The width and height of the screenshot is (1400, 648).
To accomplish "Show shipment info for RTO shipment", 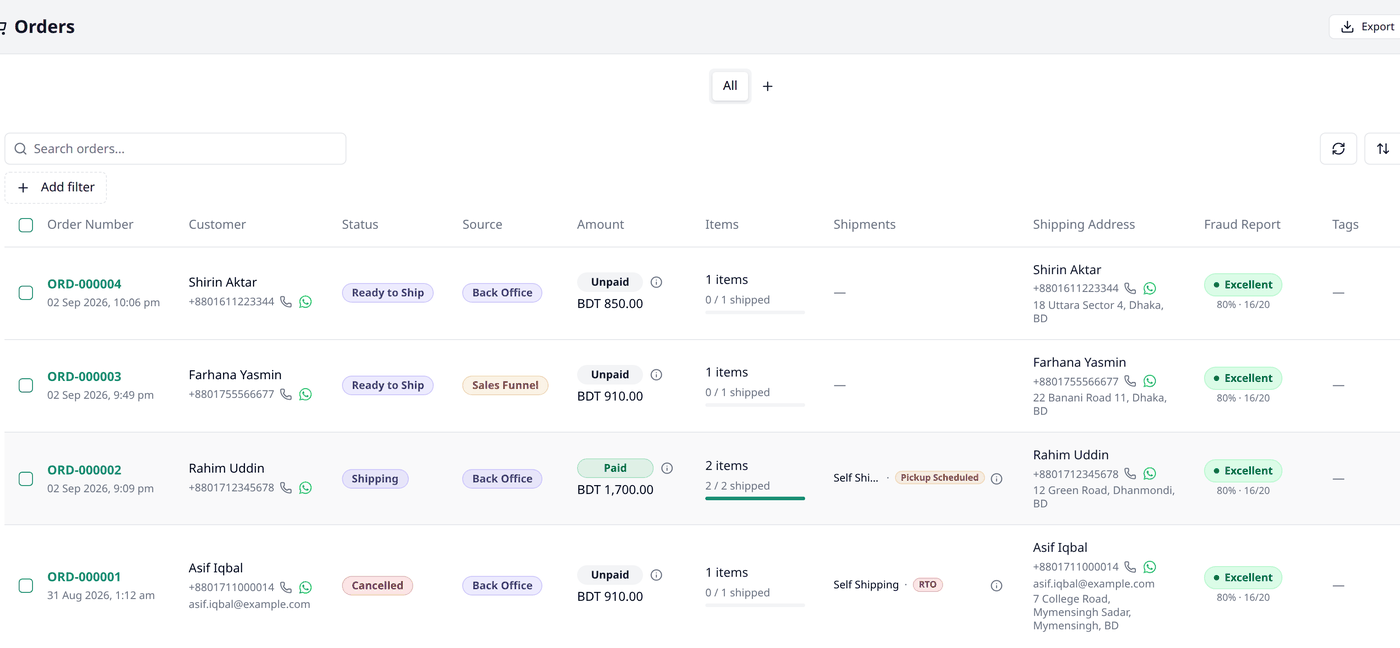I will pyautogui.click(x=996, y=586).
